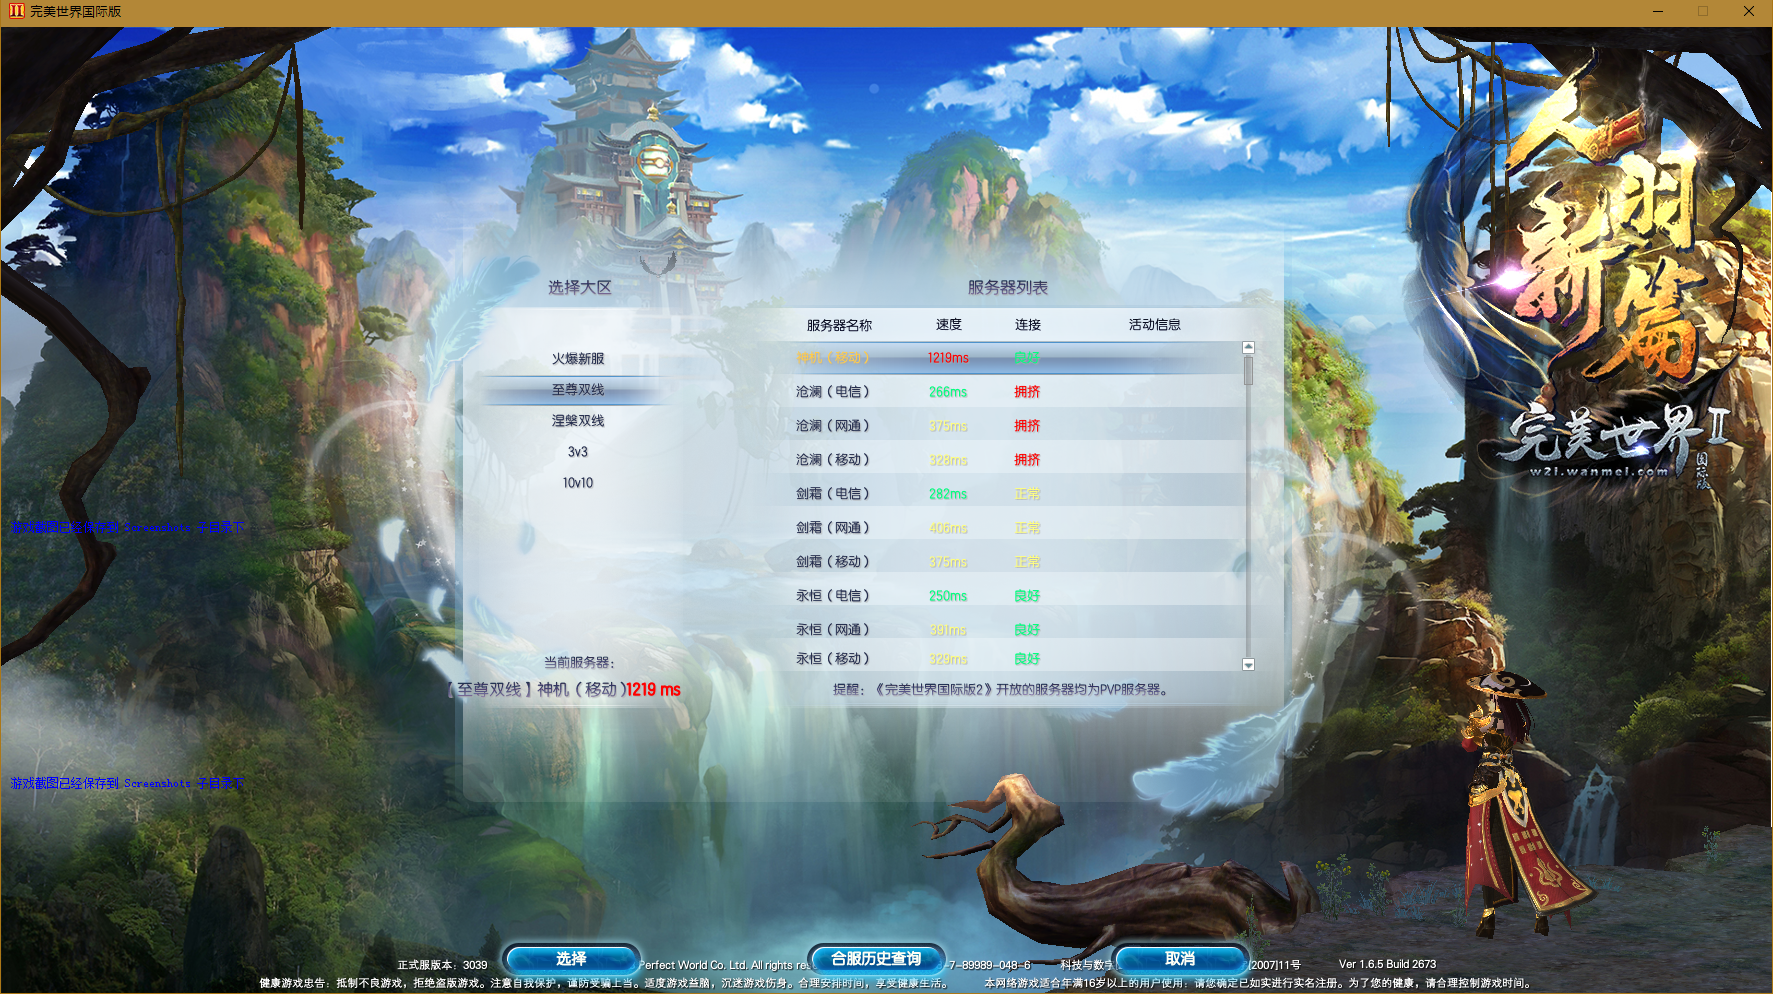
Task: Click the 正式服版本: 3039 text
Action: click(442, 965)
